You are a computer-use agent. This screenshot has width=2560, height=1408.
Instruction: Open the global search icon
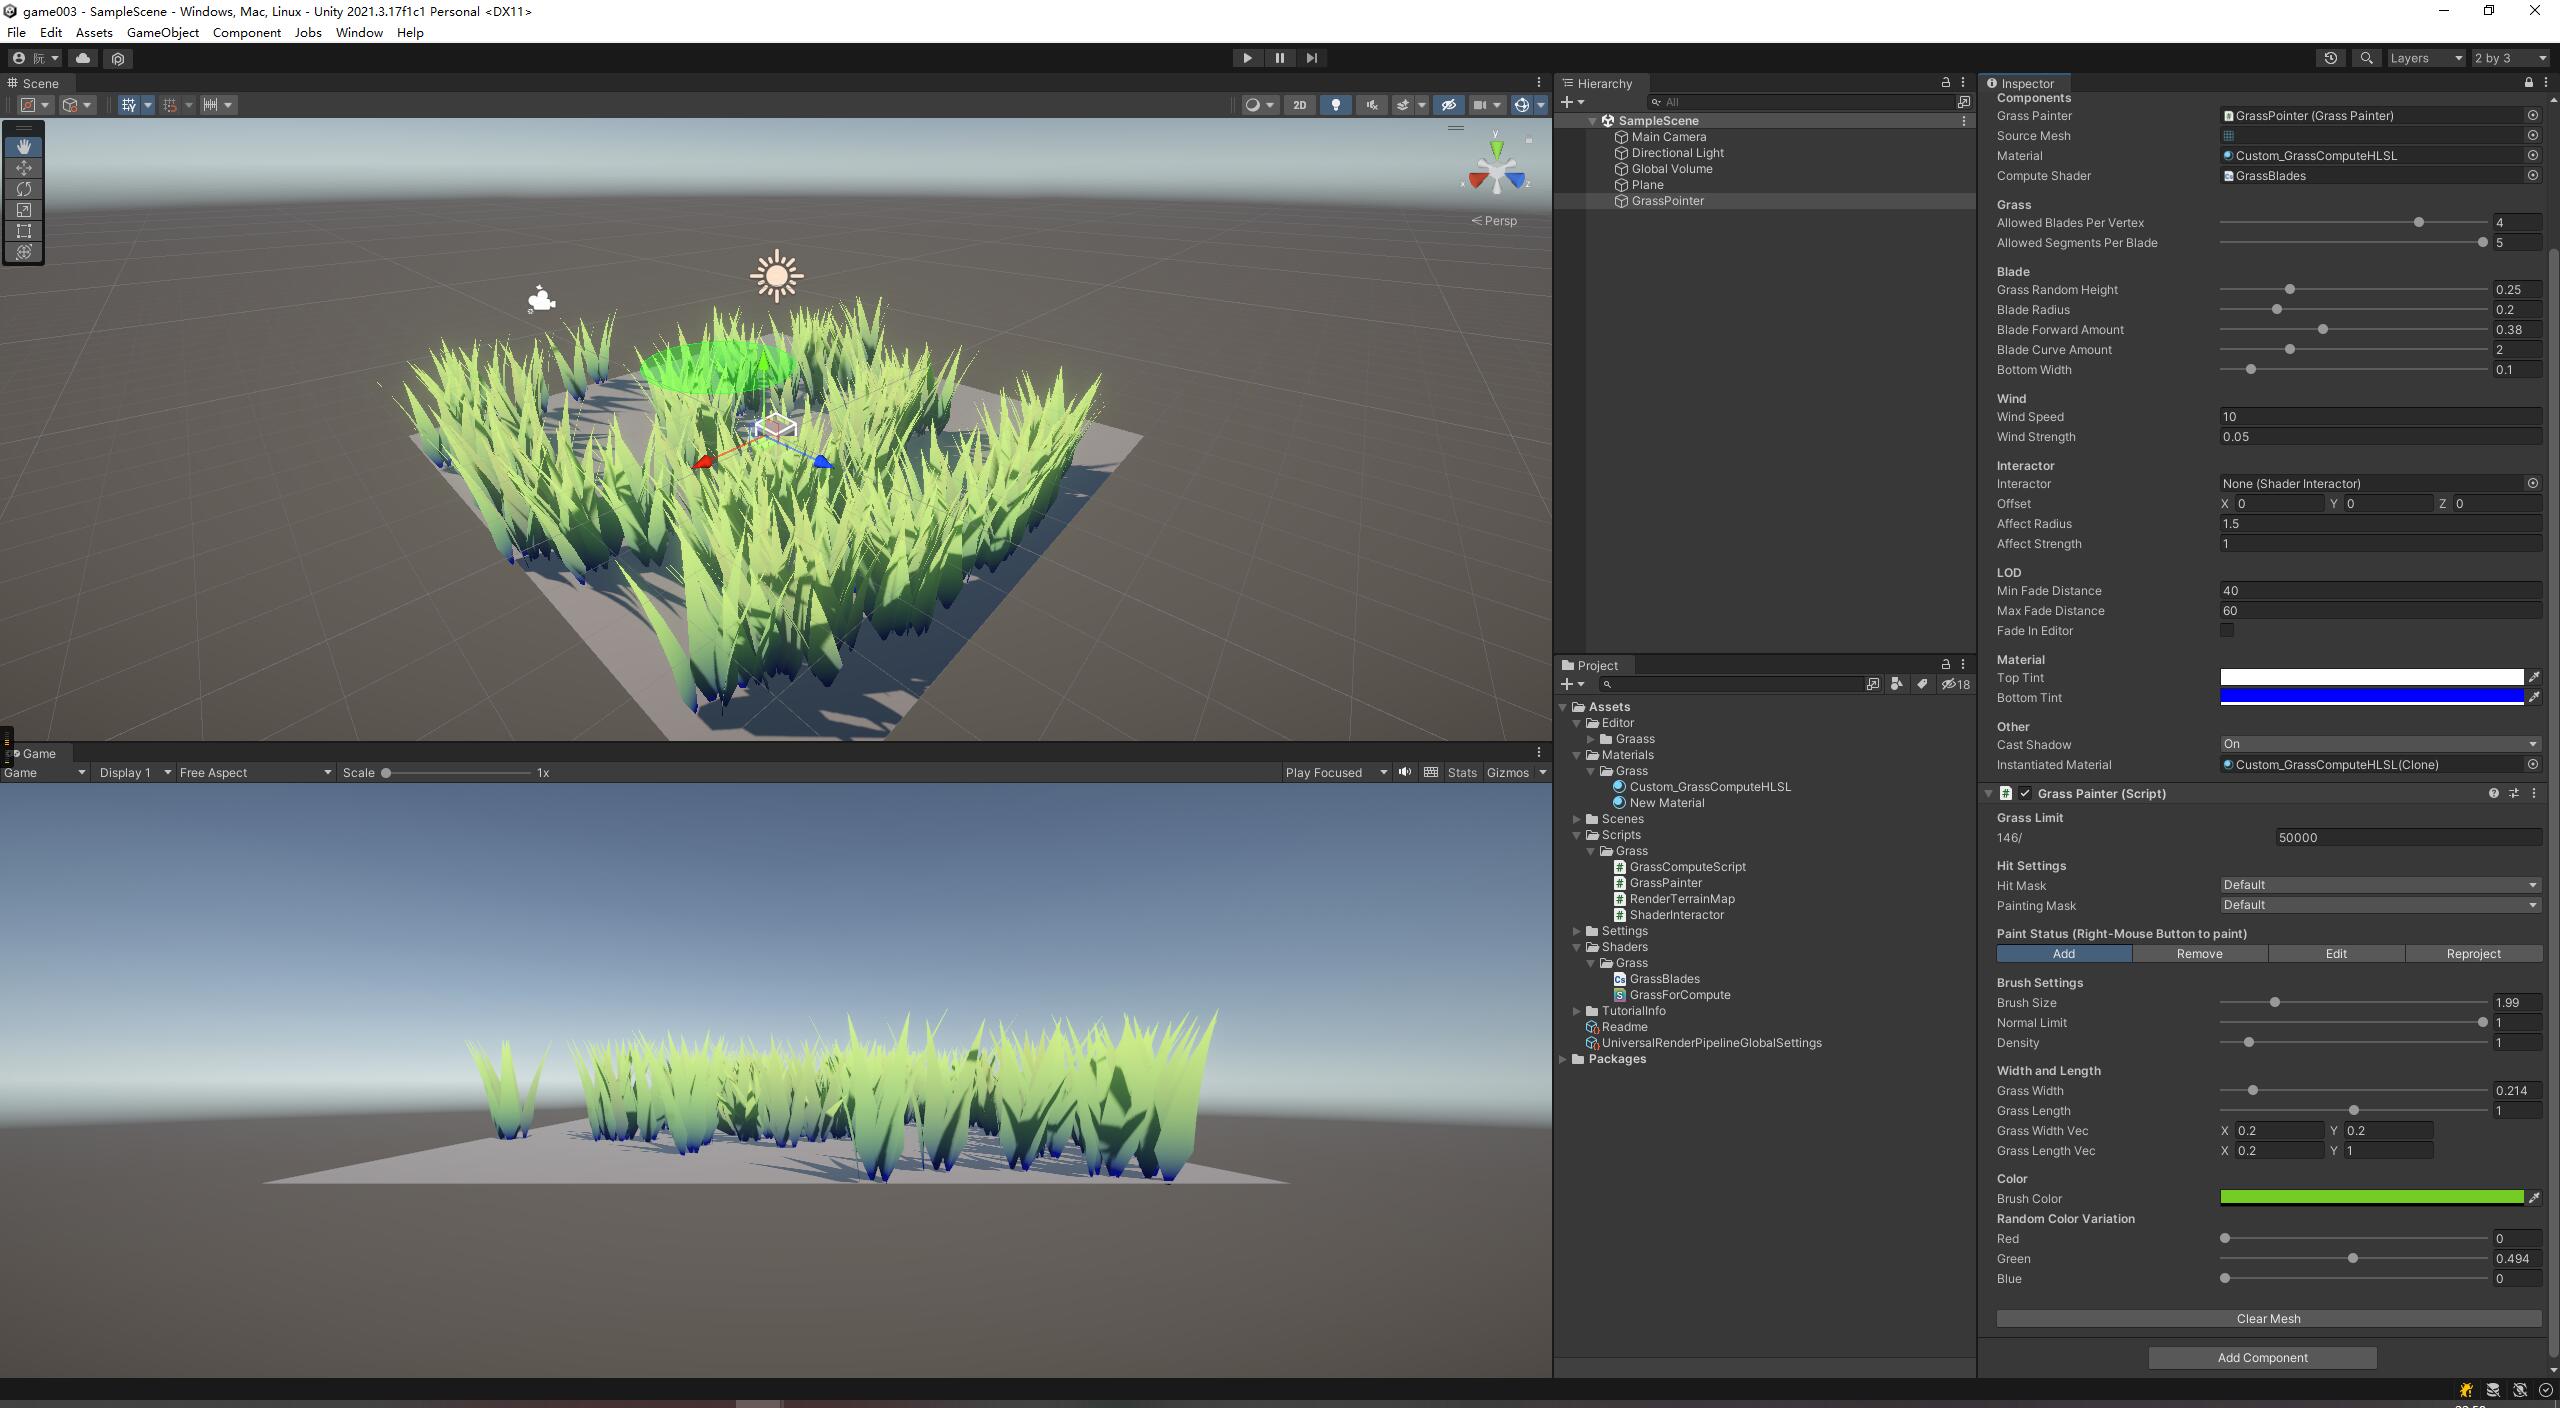[2366, 58]
